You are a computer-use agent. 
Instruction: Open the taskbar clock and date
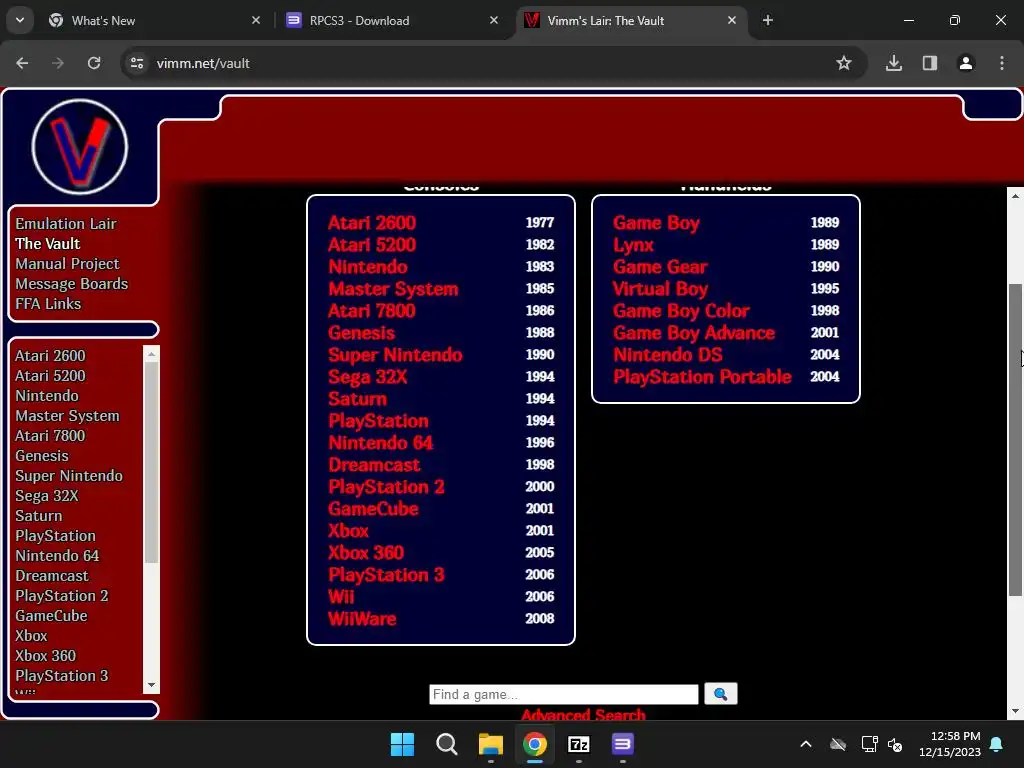point(950,744)
